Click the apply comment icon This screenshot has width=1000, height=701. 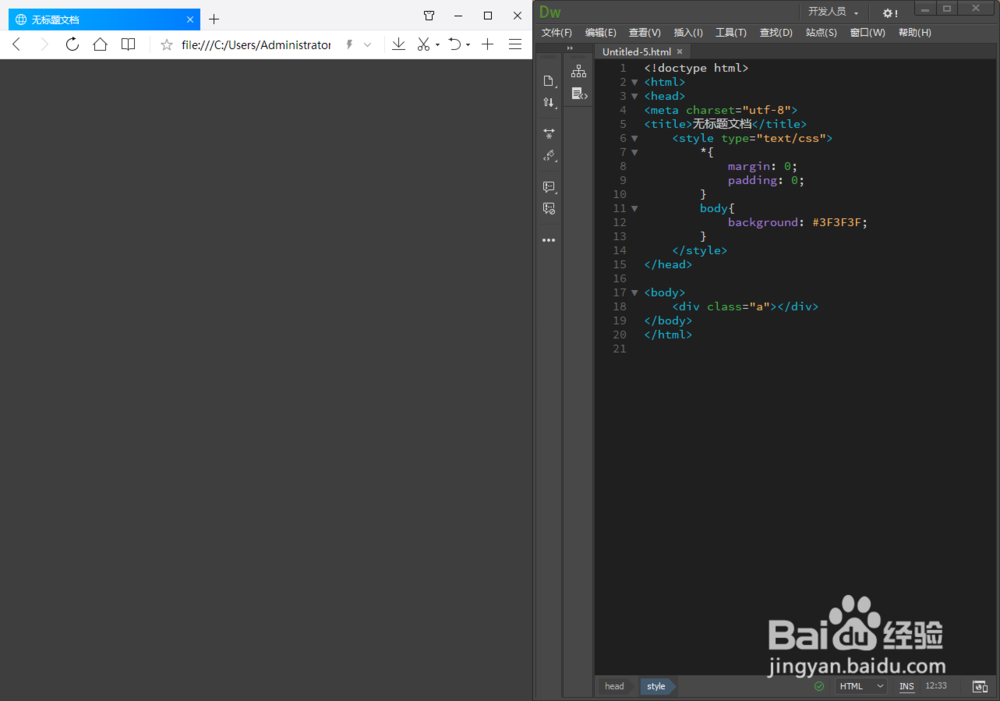(548, 187)
